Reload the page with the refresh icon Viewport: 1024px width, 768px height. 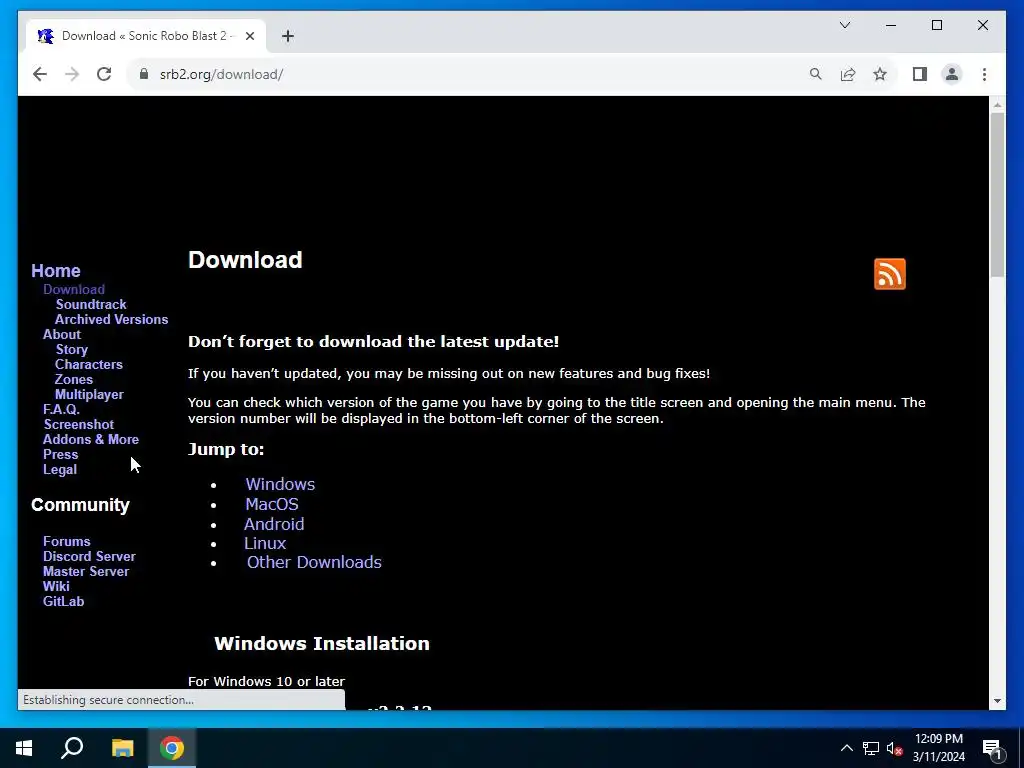(104, 74)
